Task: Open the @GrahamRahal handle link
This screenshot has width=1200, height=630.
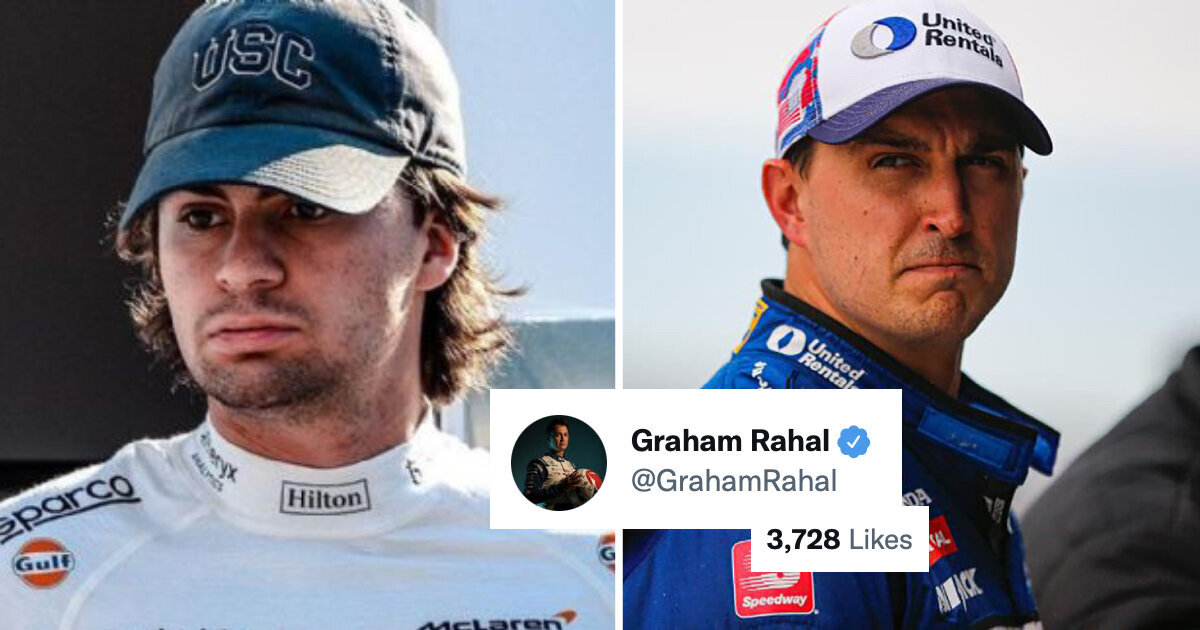Action: pos(733,481)
